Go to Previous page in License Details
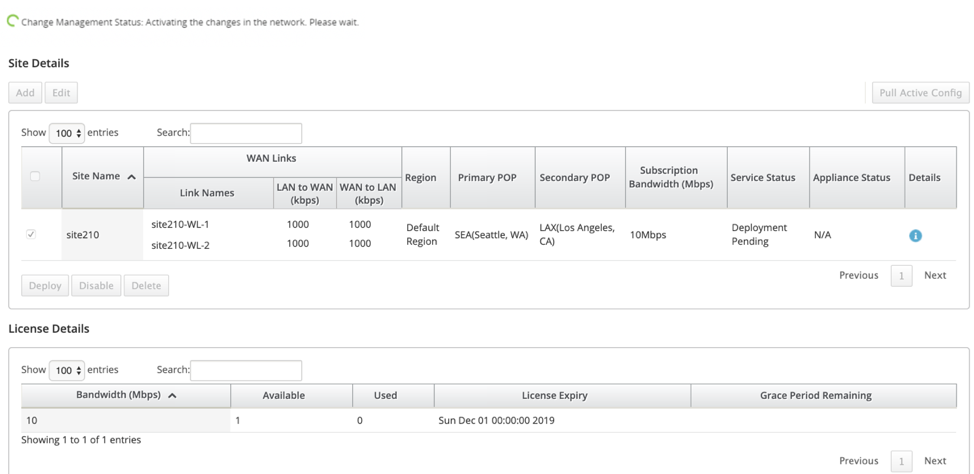Image resolution: width=974 pixels, height=474 pixels. click(858, 461)
